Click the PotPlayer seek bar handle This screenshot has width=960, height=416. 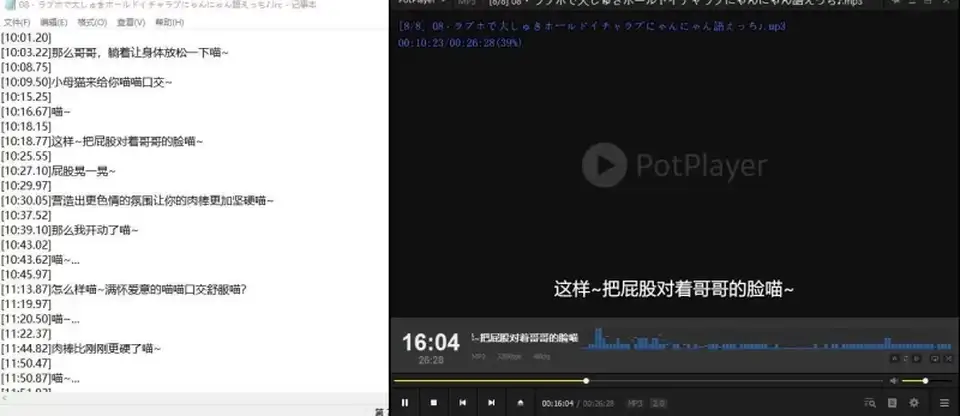[586, 381]
